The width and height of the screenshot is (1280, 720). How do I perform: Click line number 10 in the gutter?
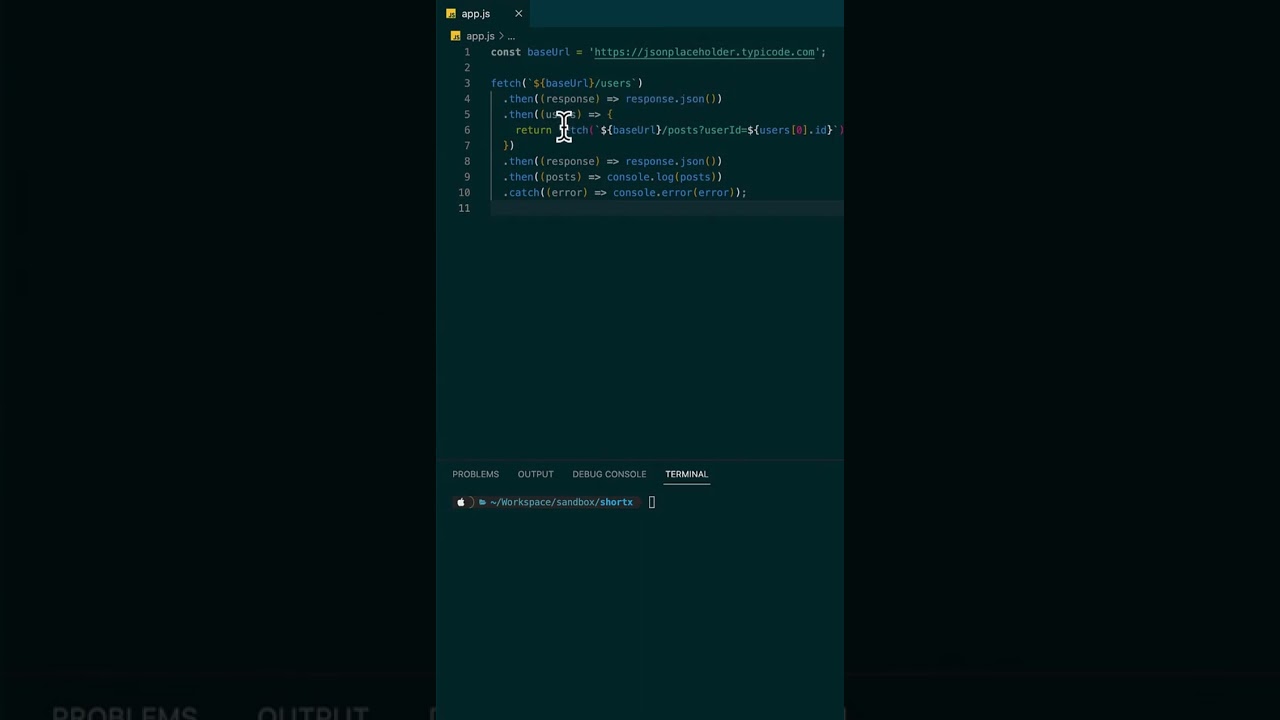click(464, 192)
